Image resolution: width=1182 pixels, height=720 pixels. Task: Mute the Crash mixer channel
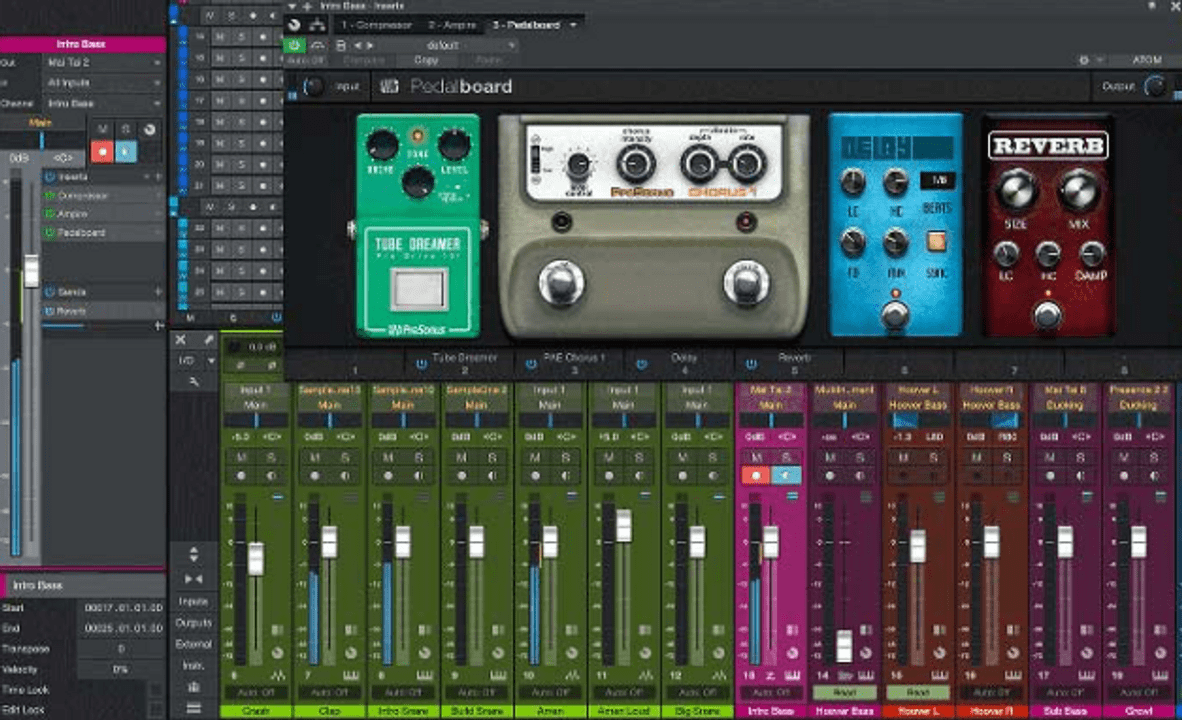[x=242, y=458]
